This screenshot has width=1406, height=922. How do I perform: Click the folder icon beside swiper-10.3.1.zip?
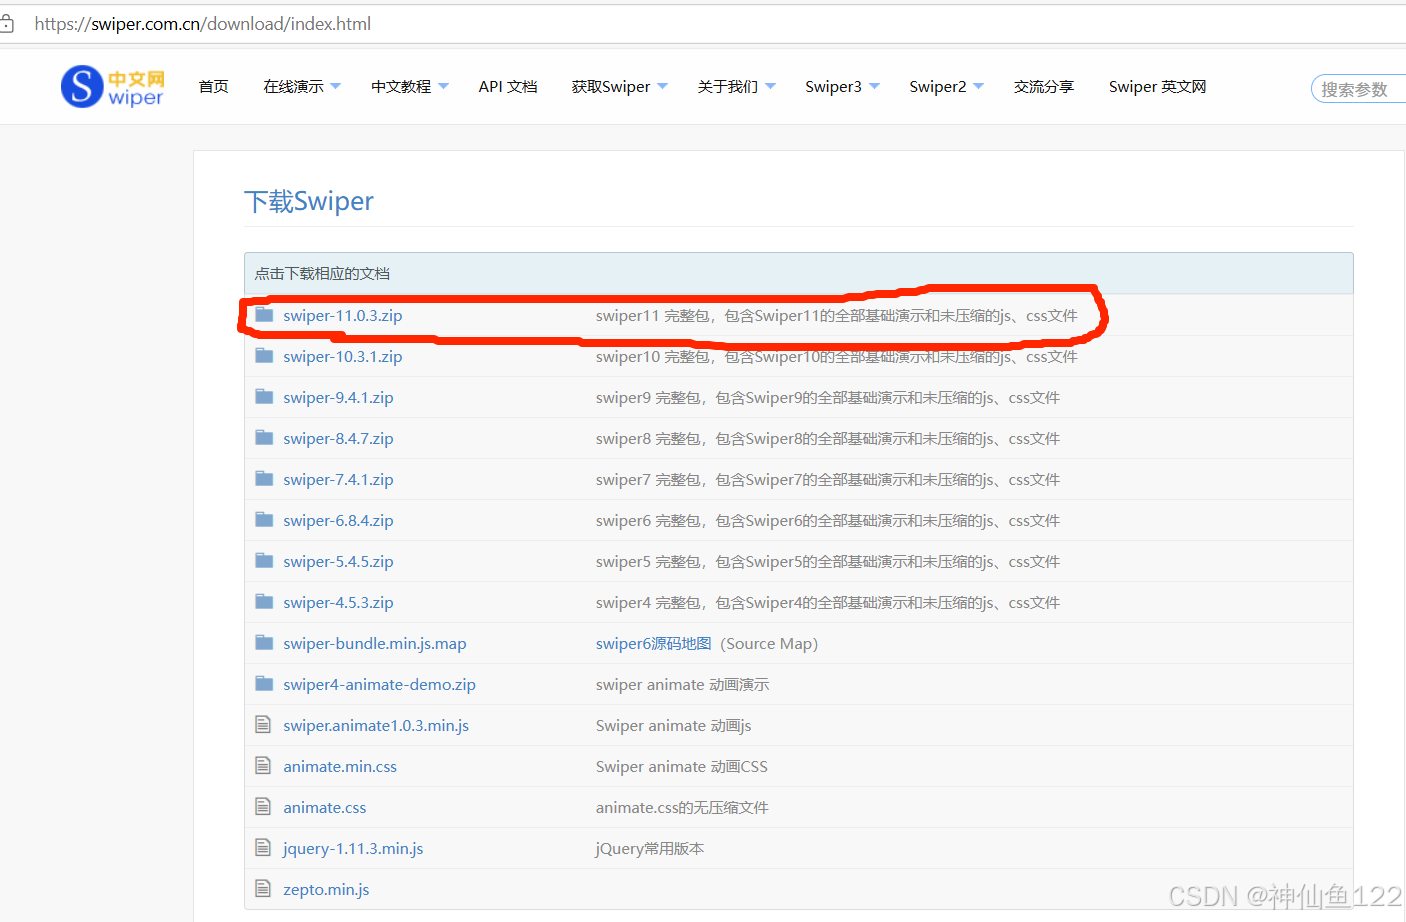tap(264, 355)
